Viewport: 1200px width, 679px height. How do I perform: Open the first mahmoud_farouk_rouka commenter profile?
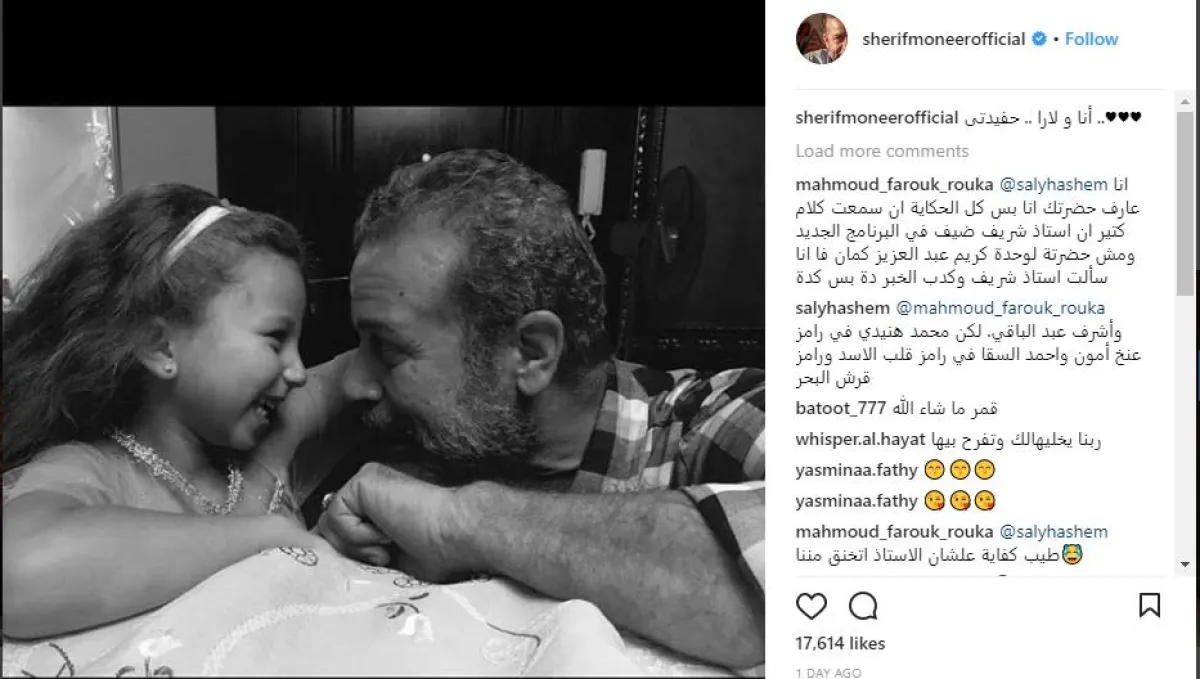click(x=894, y=185)
